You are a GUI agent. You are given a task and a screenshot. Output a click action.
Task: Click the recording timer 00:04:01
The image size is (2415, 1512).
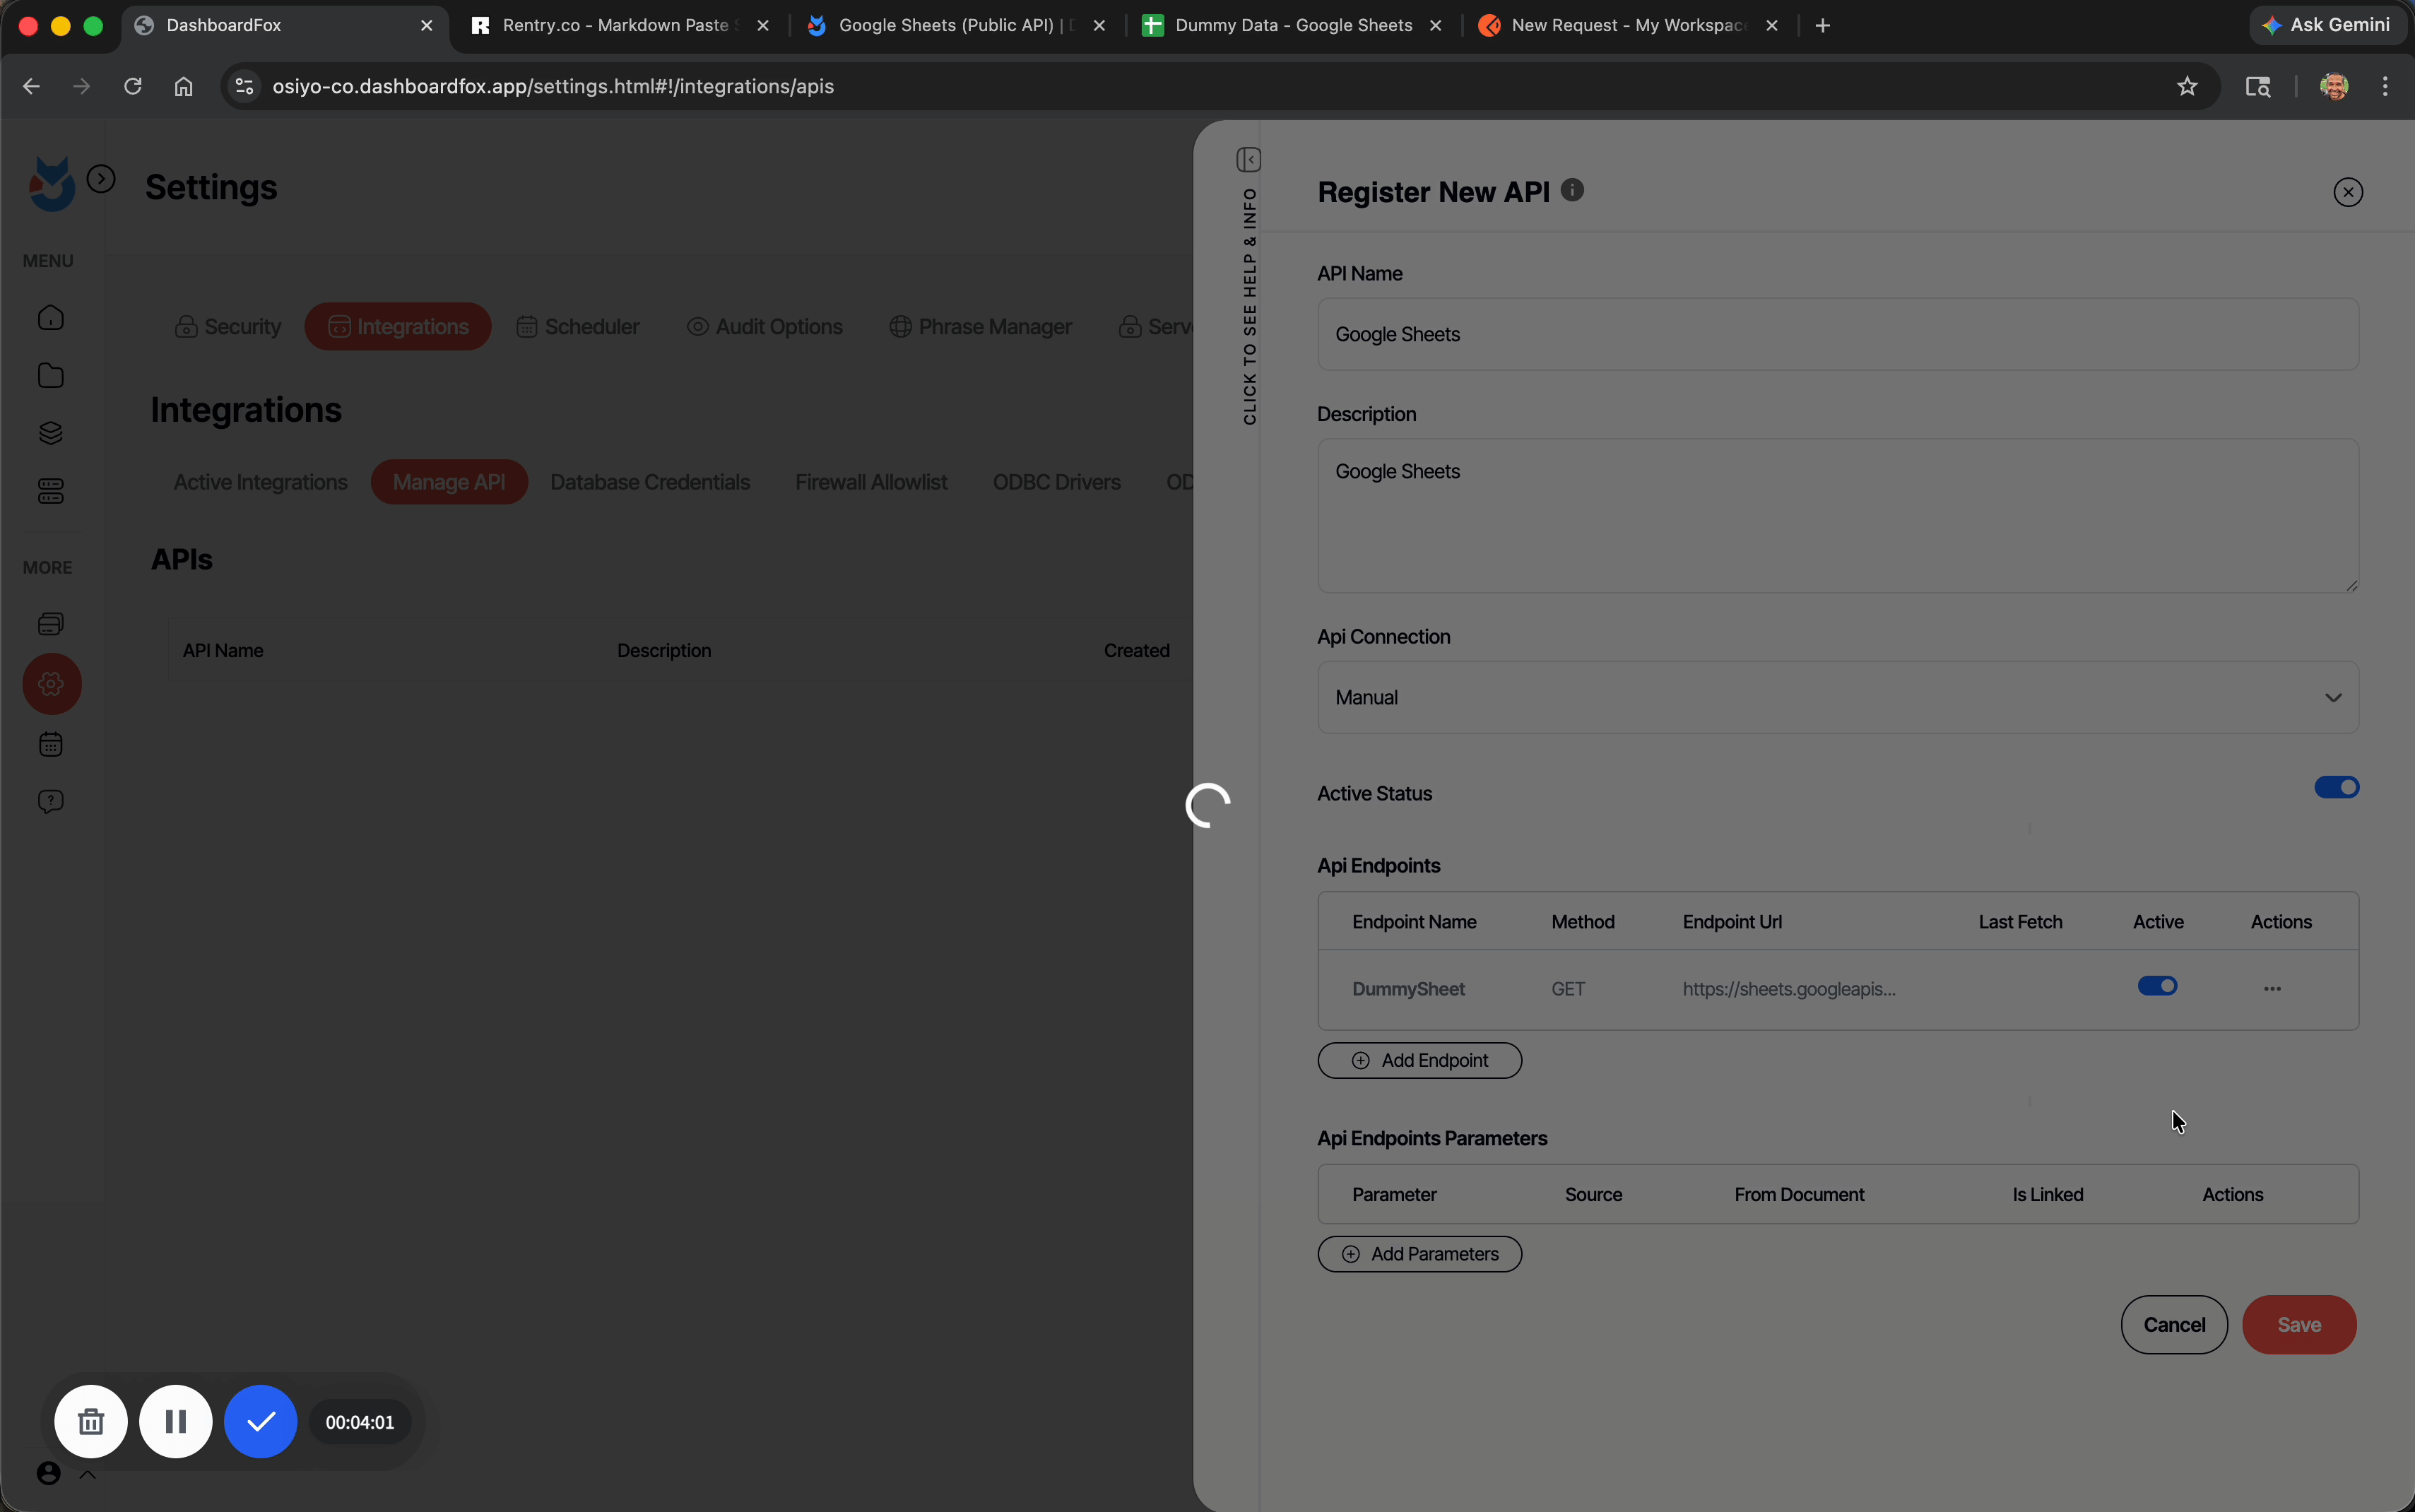360,1422
